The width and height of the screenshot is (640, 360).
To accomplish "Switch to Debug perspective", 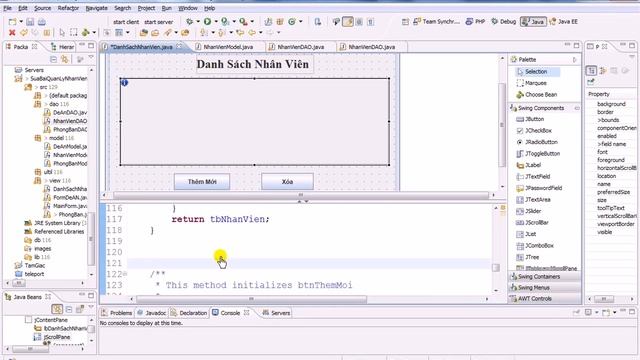I will coord(504,22).
